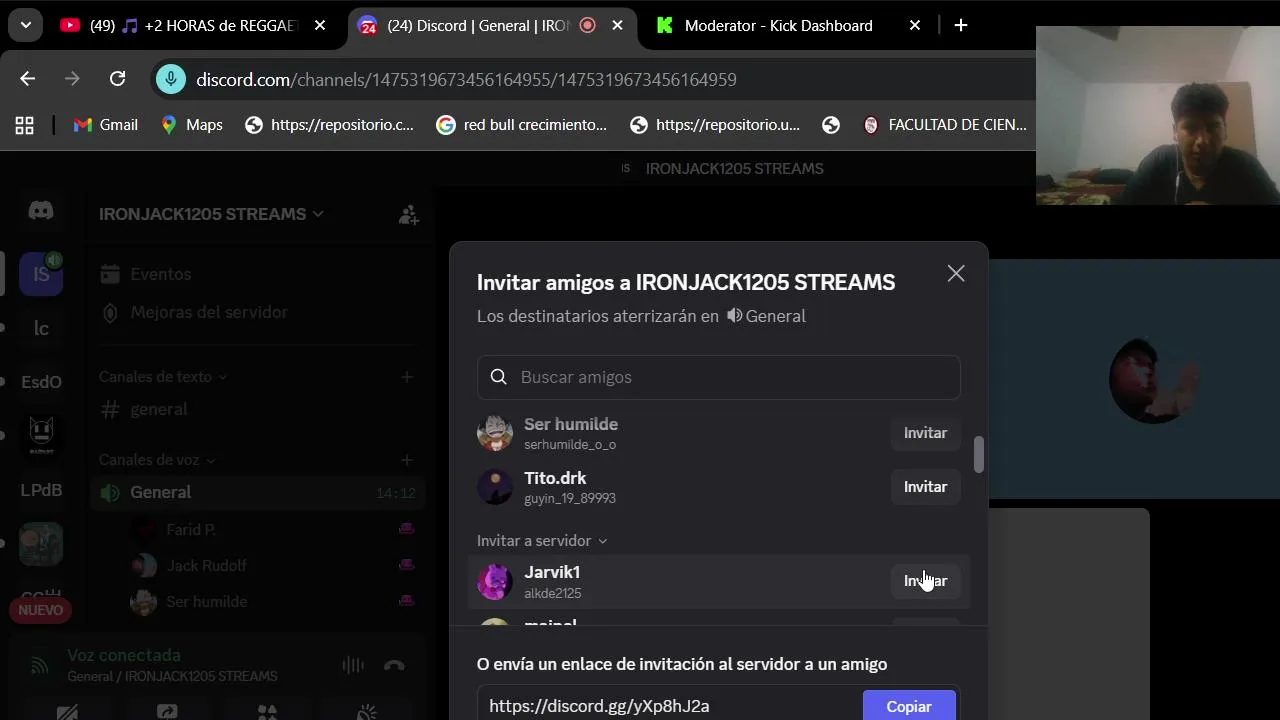Click the participant avatar in call view

1155,380
